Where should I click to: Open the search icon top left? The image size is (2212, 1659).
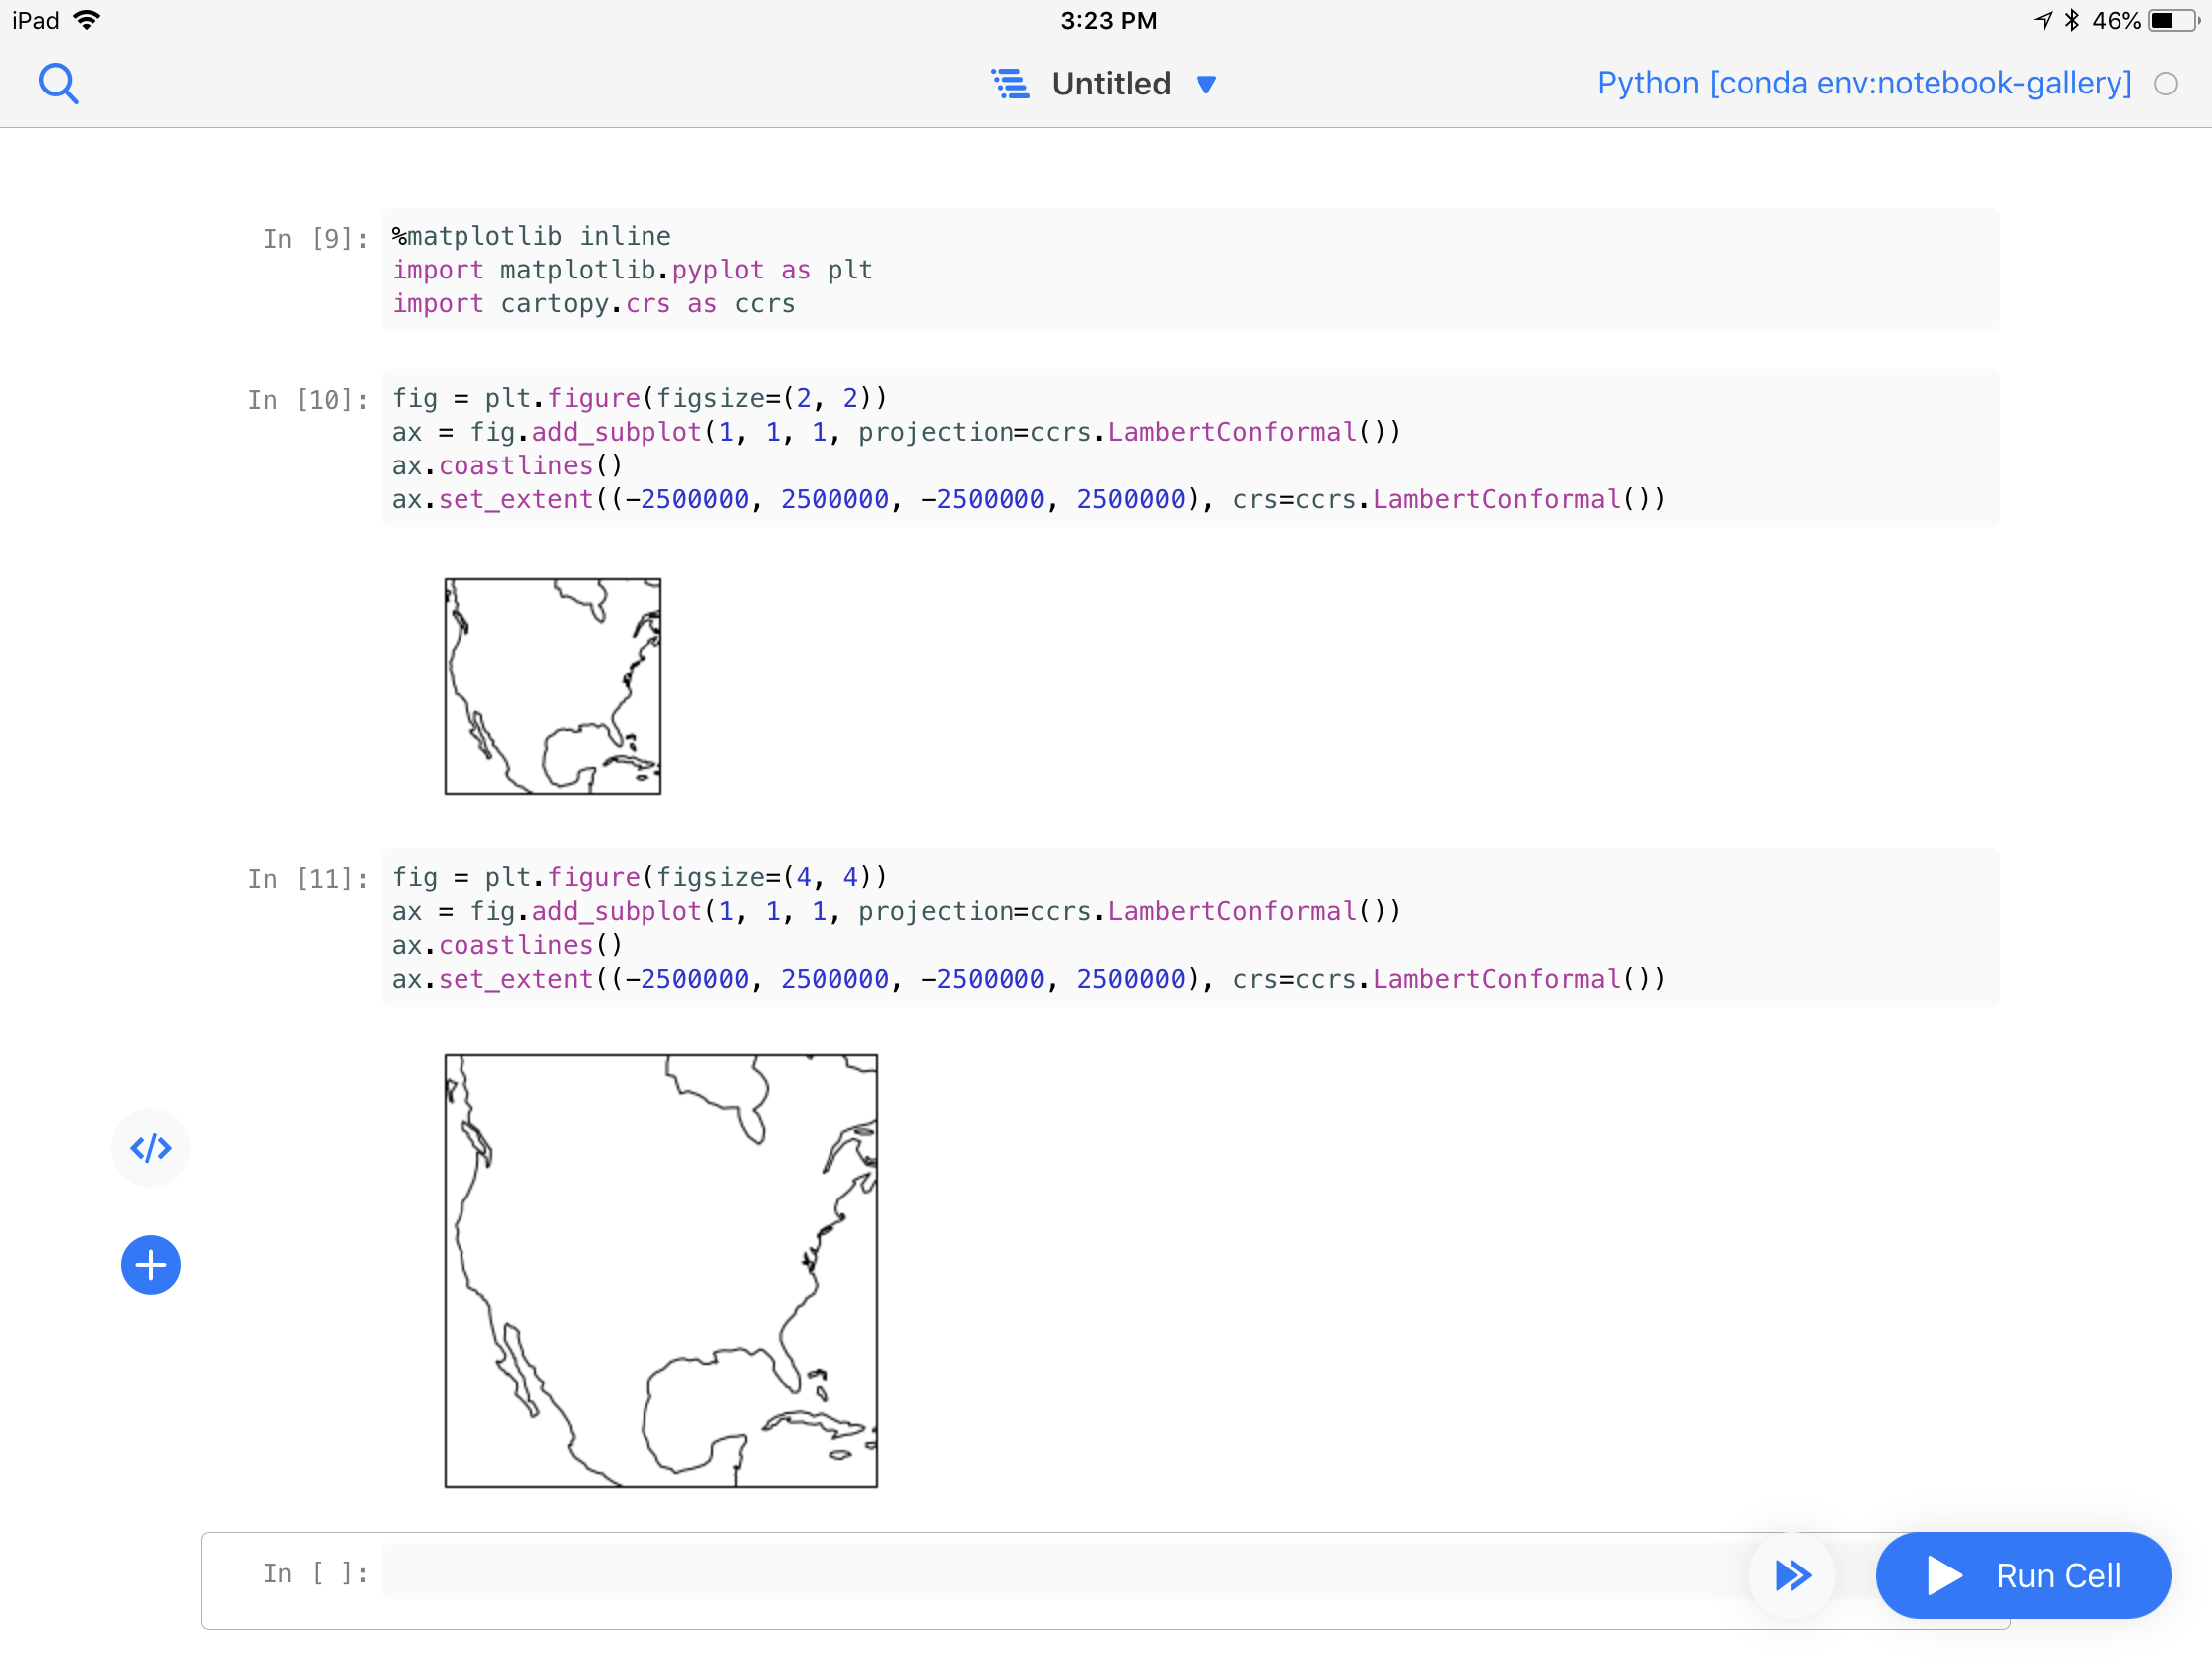pyautogui.click(x=58, y=83)
